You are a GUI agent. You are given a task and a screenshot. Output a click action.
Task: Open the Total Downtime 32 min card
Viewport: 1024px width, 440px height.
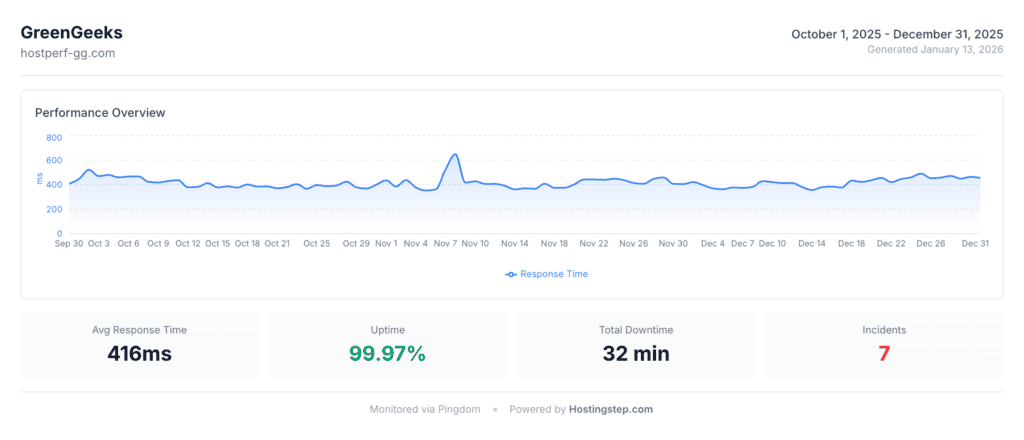(x=635, y=345)
